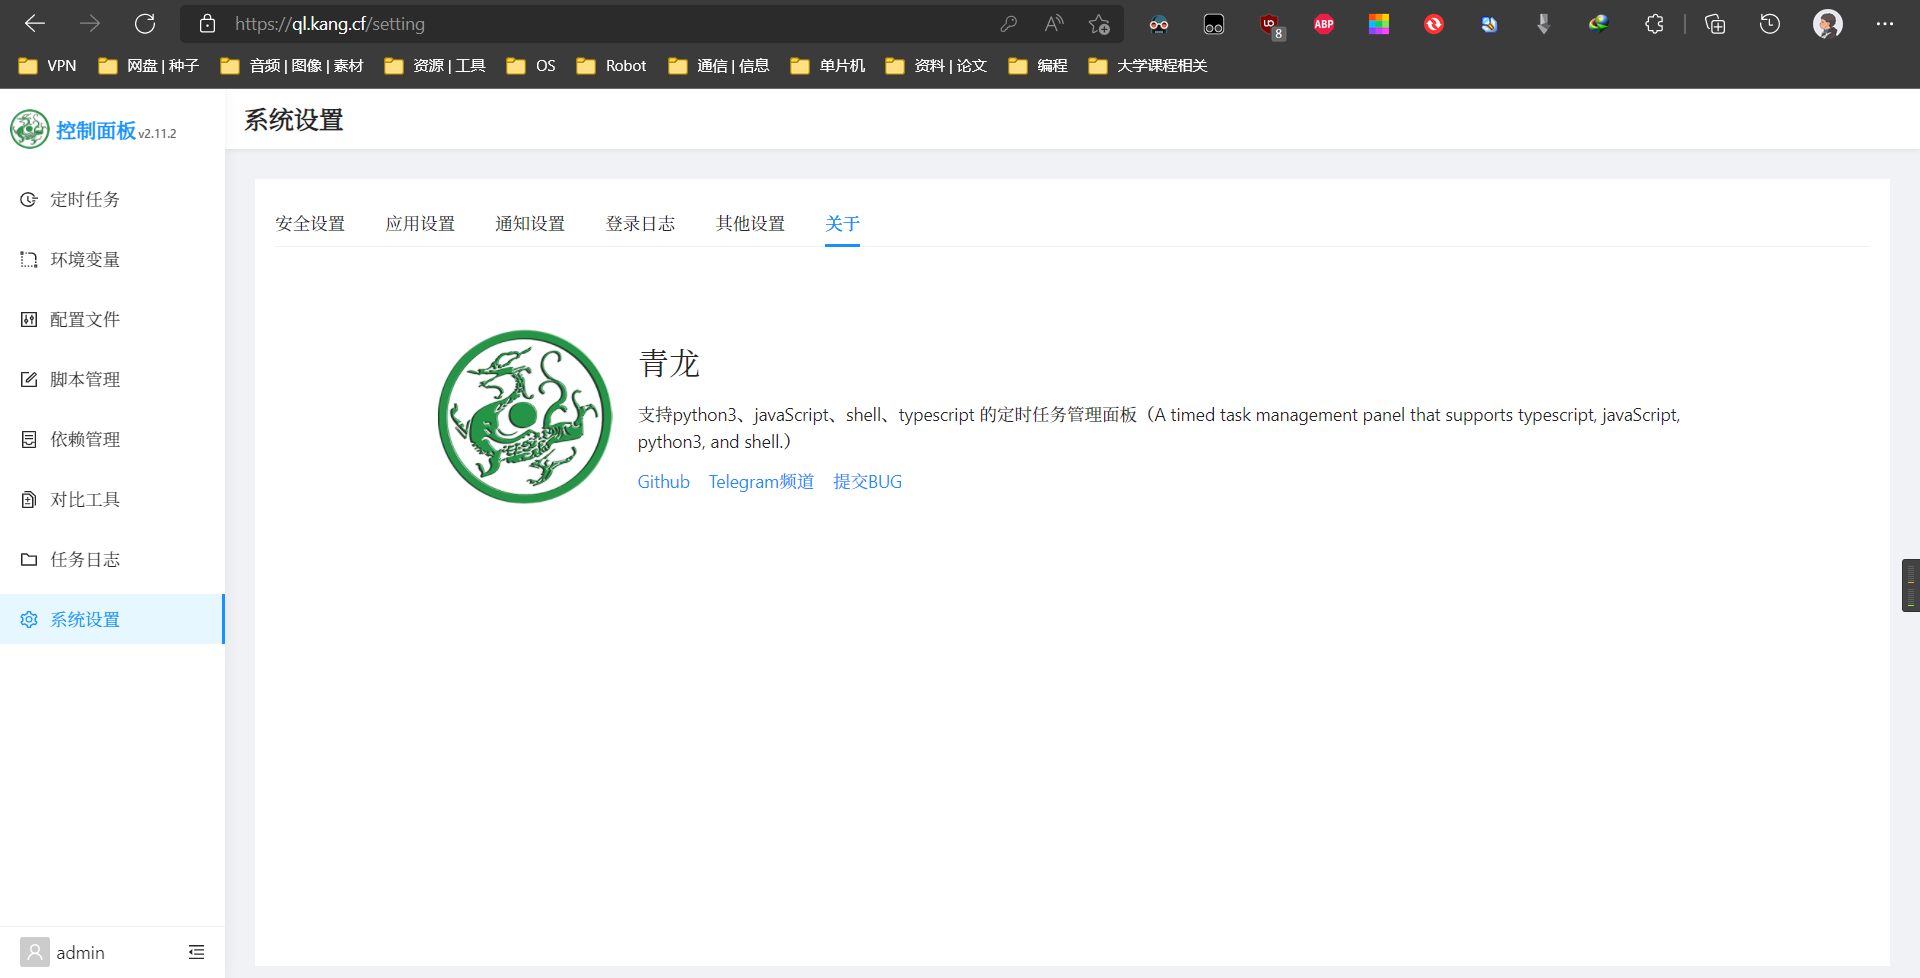Switch to 其他设置 tab
The height and width of the screenshot is (978, 1920).
click(x=750, y=223)
